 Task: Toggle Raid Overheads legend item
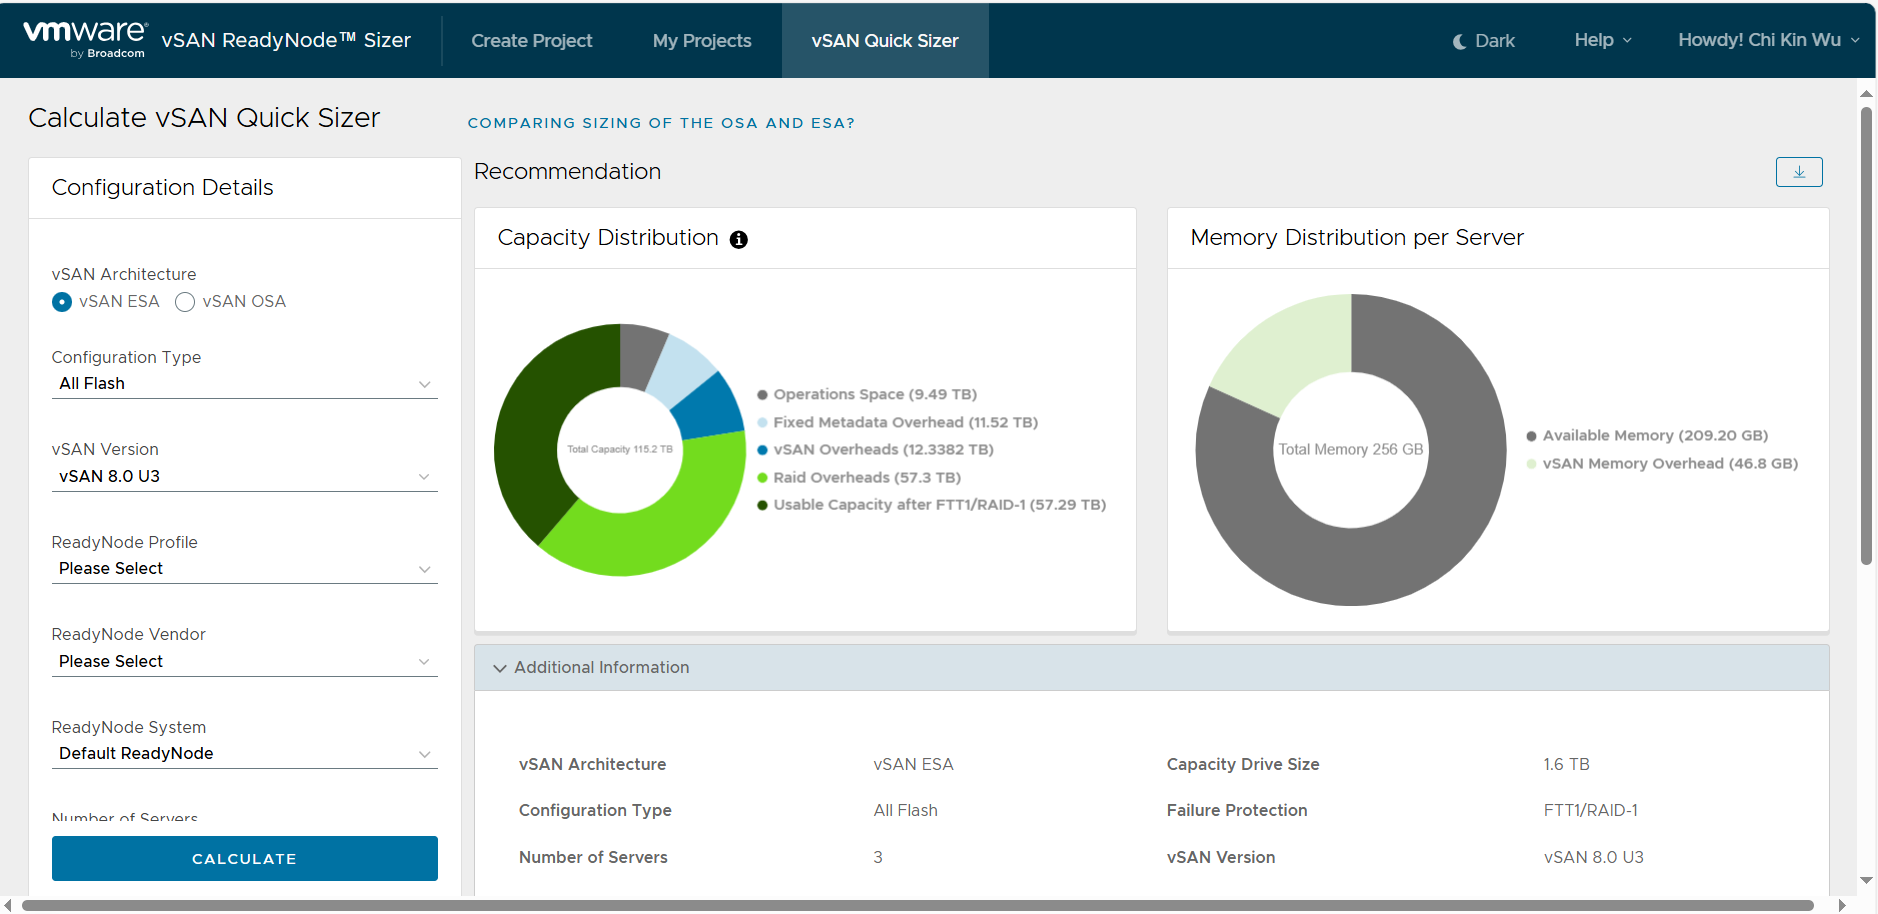click(x=866, y=477)
